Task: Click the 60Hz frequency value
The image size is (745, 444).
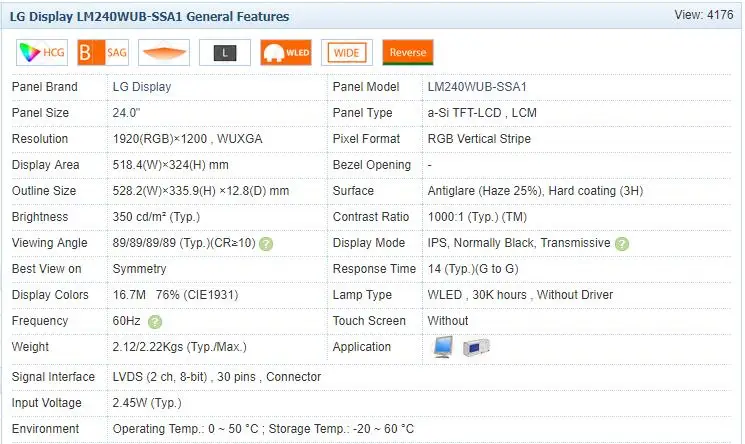Action: (126, 321)
